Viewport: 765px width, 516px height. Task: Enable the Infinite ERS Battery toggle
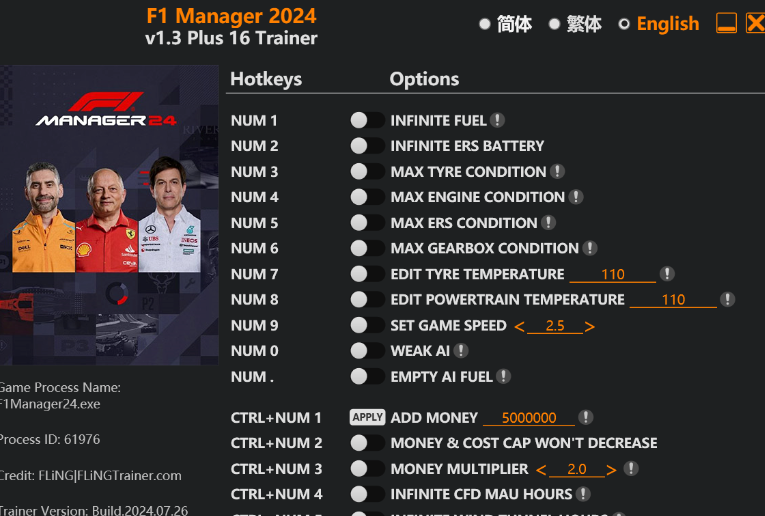367,146
